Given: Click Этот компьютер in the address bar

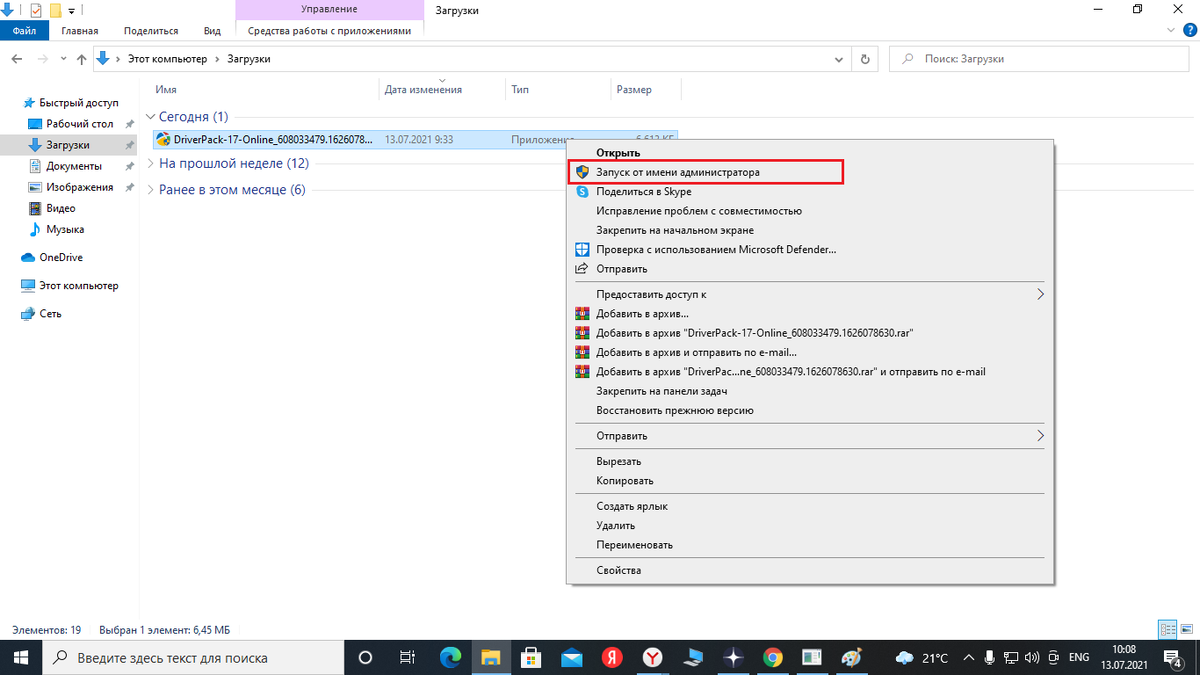Looking at the screenshot, I should pos(167,59).
